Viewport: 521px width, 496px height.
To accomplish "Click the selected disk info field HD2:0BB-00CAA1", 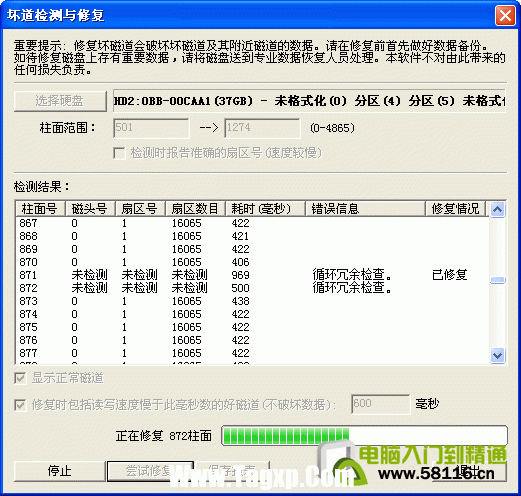I will 309,101.
